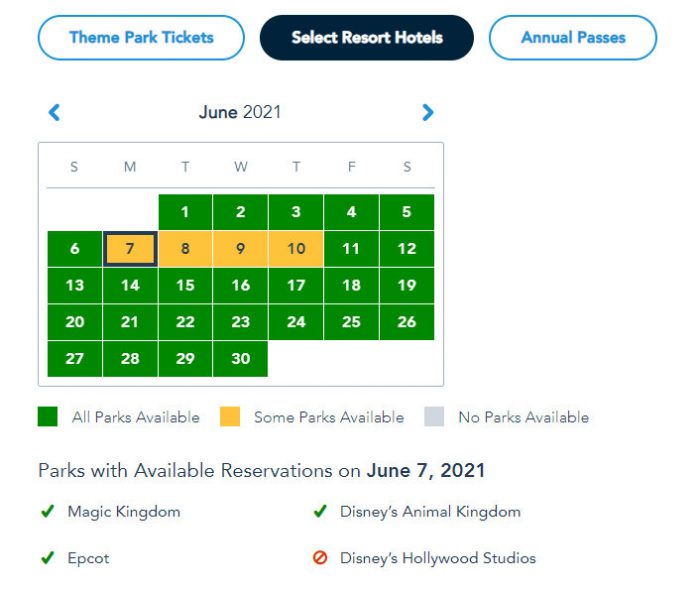The height and width of the screenshot is (591, 700).
Task: Go to previous month with left chevron
Action: click(x=55, y=113)
